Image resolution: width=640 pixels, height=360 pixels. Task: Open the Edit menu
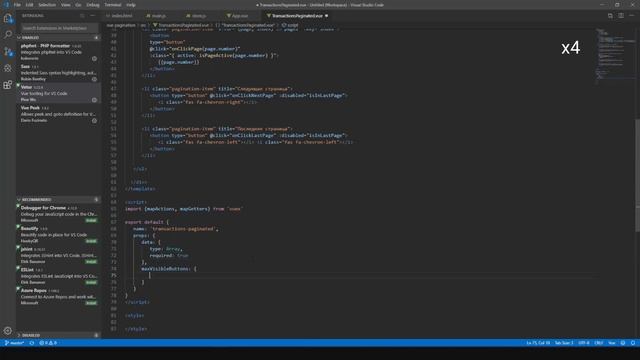coord(29,5)
